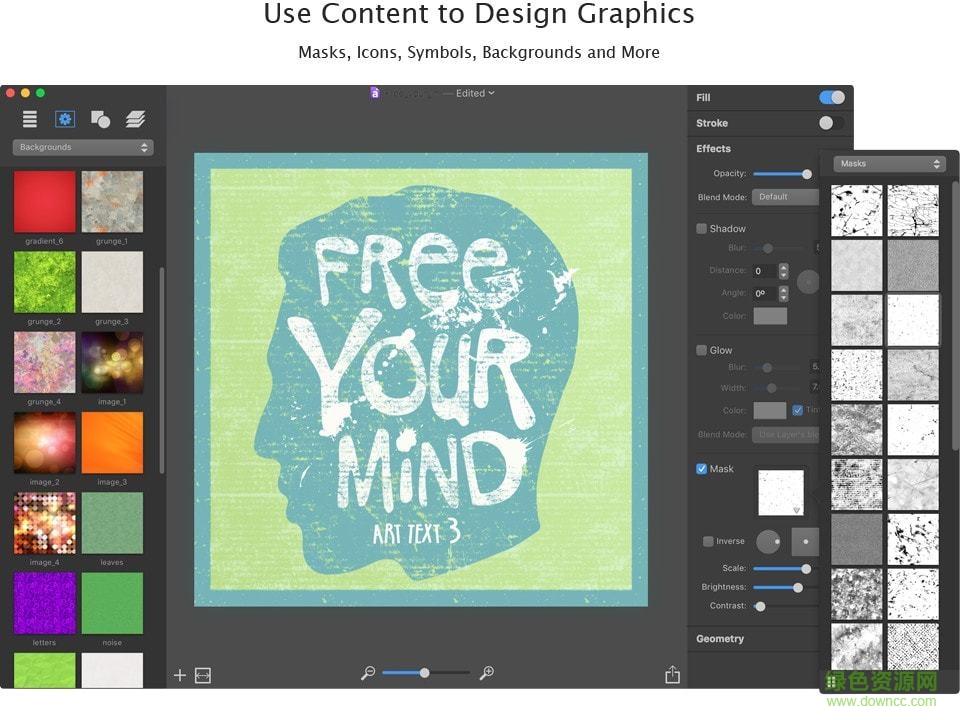This screenshot has width=960, height=720.
Task: Click the zoom out magnifier icon
Action: point(368,674)
